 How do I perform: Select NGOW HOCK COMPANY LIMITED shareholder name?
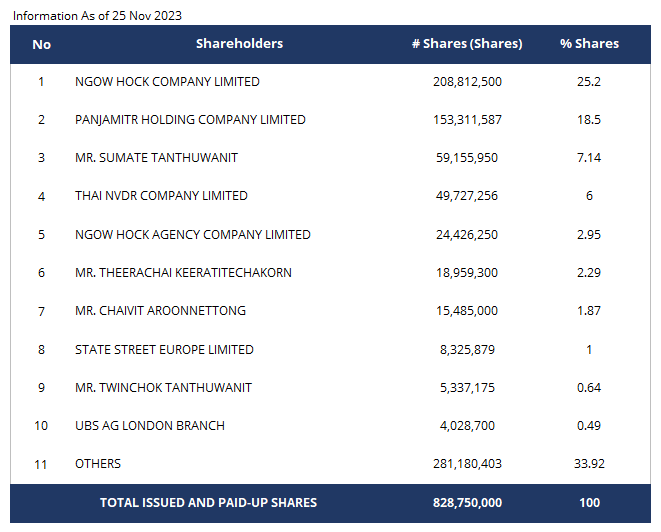pos(167,82)
